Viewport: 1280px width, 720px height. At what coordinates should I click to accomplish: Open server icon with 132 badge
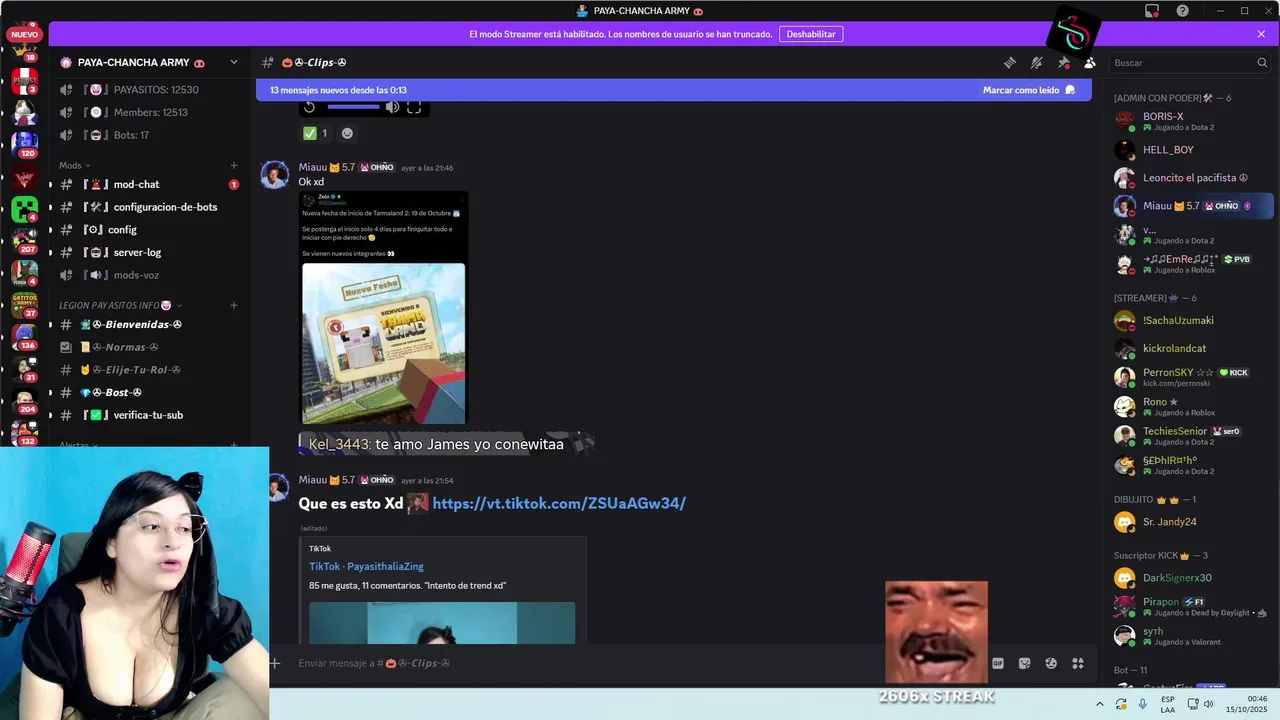tap(24, 432)
